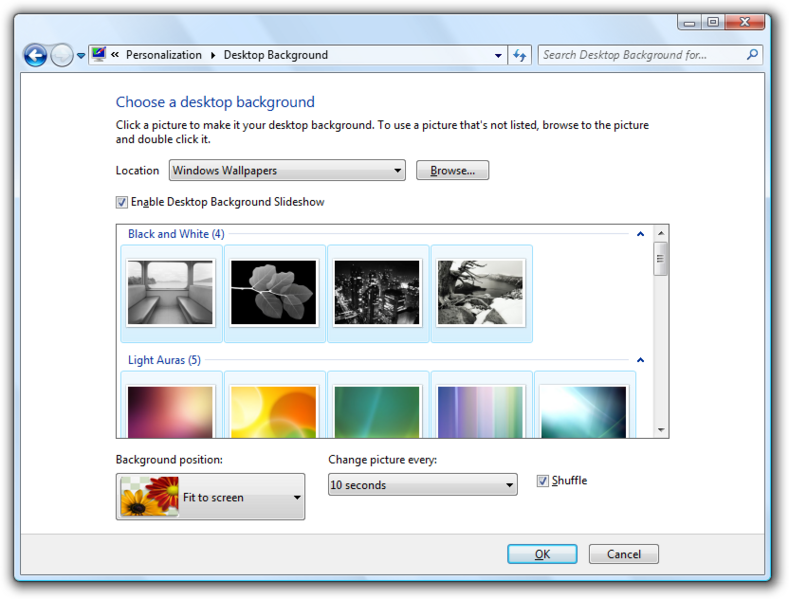Open the Fit to screen position dropdown

coord(210,497)
